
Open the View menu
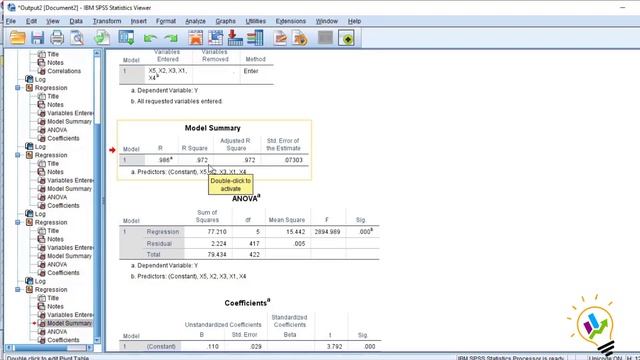[x=53, y=21]
